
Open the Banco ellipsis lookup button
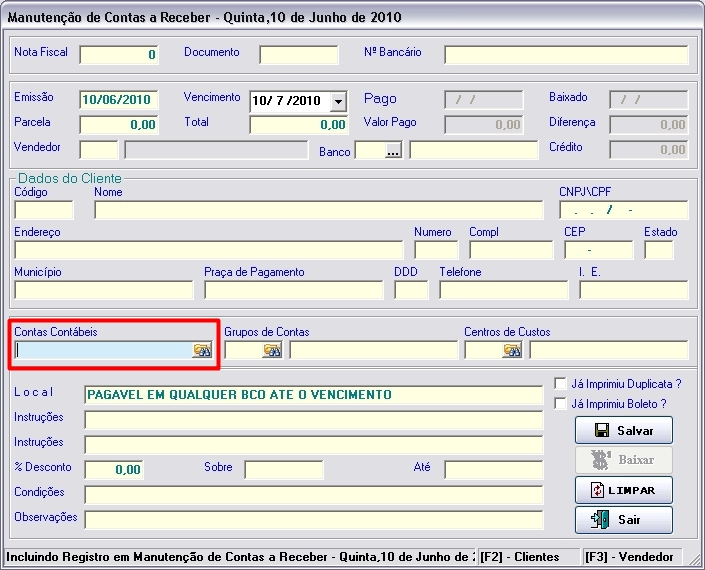coord(392,150)
